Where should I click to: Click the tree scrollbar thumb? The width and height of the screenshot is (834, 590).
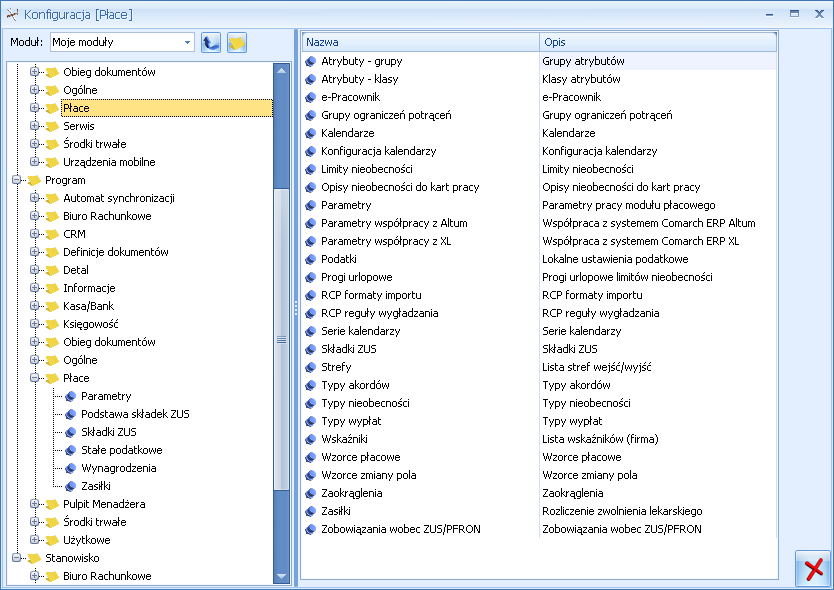tap(281, 339)
